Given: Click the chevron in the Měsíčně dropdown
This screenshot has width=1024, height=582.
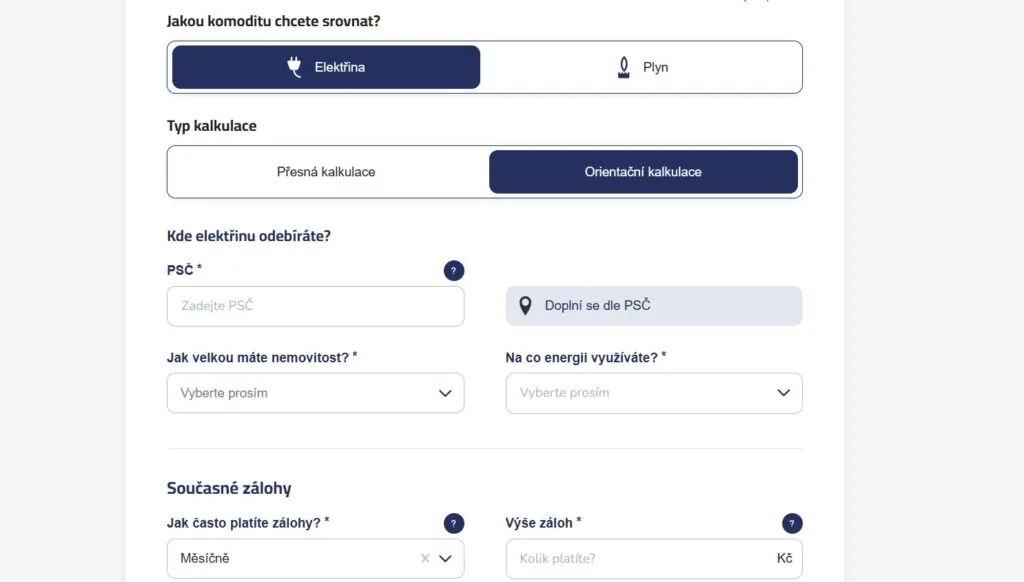Looking at the screenshot, I should click(445, 558).
